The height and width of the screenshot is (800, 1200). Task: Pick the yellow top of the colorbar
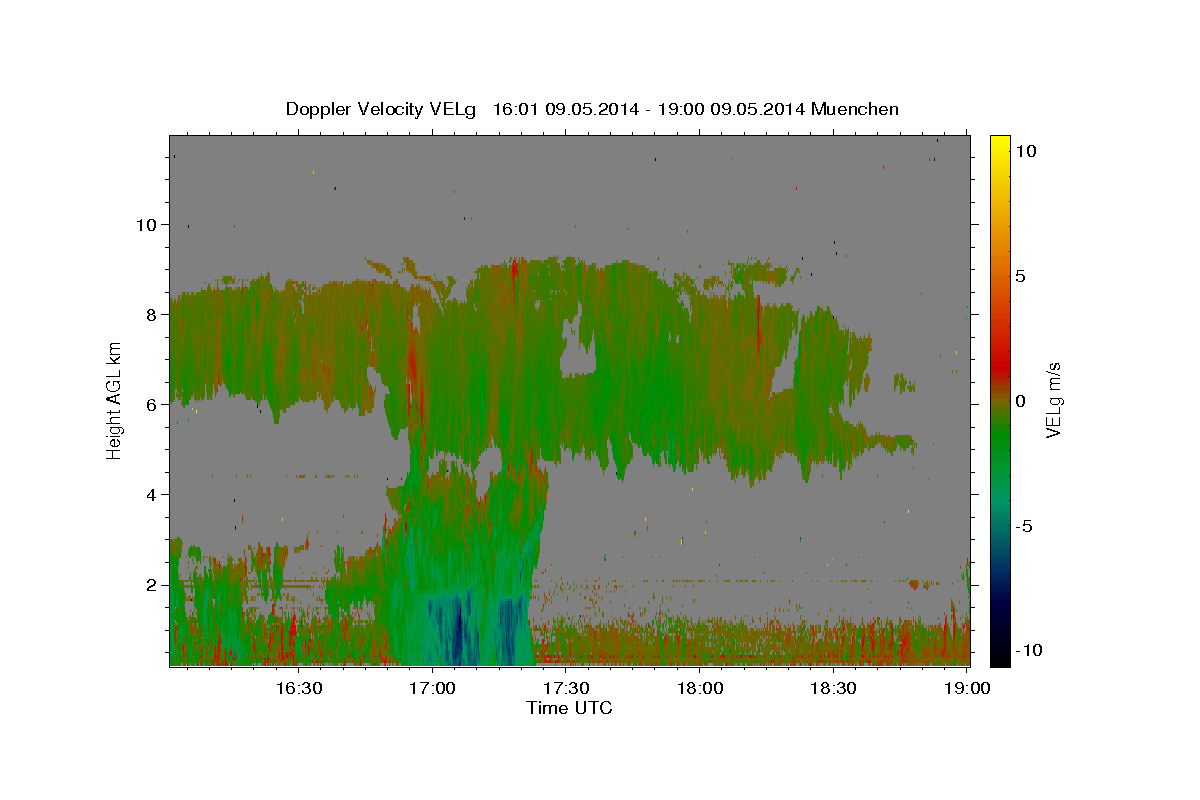pyautogui.click(x=999, y=143)
